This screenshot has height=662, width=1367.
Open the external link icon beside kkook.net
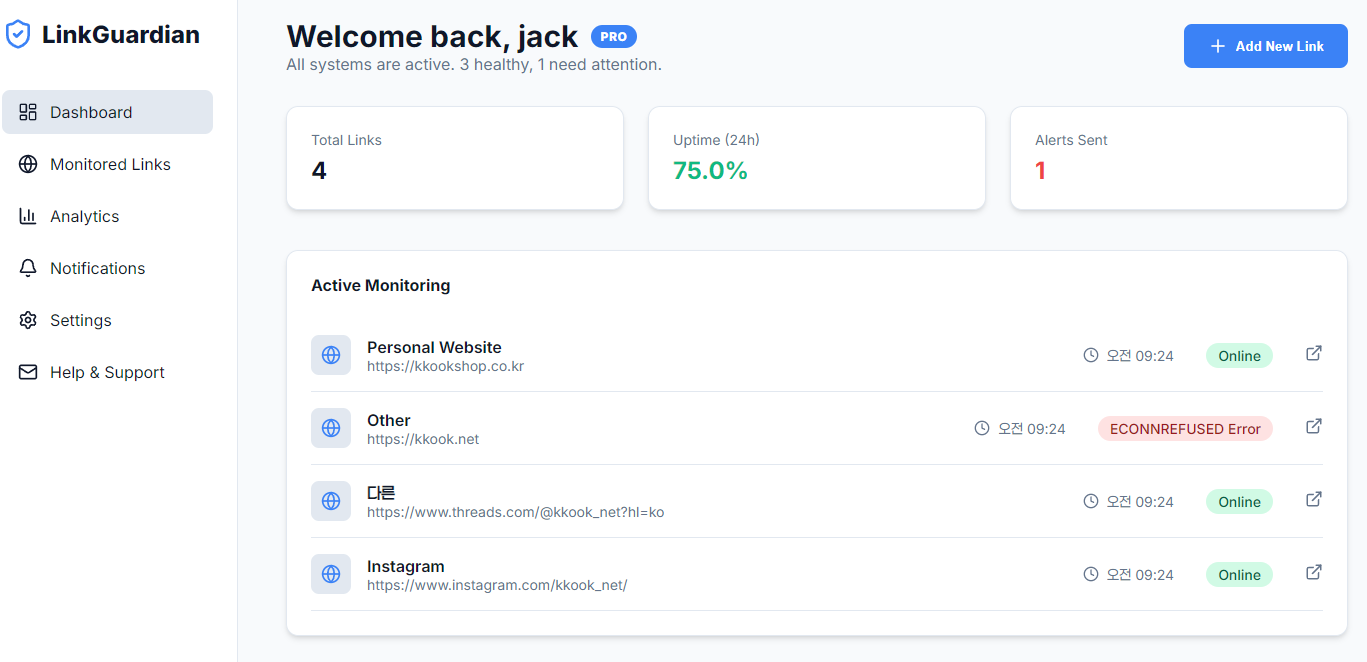point(1313,425)
